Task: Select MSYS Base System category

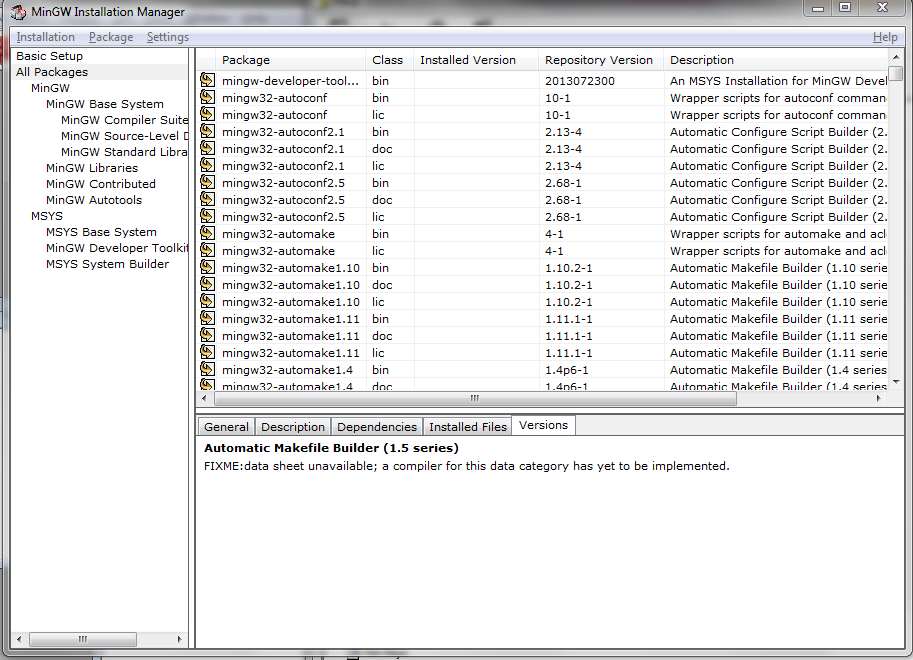Action: (101, 232)
